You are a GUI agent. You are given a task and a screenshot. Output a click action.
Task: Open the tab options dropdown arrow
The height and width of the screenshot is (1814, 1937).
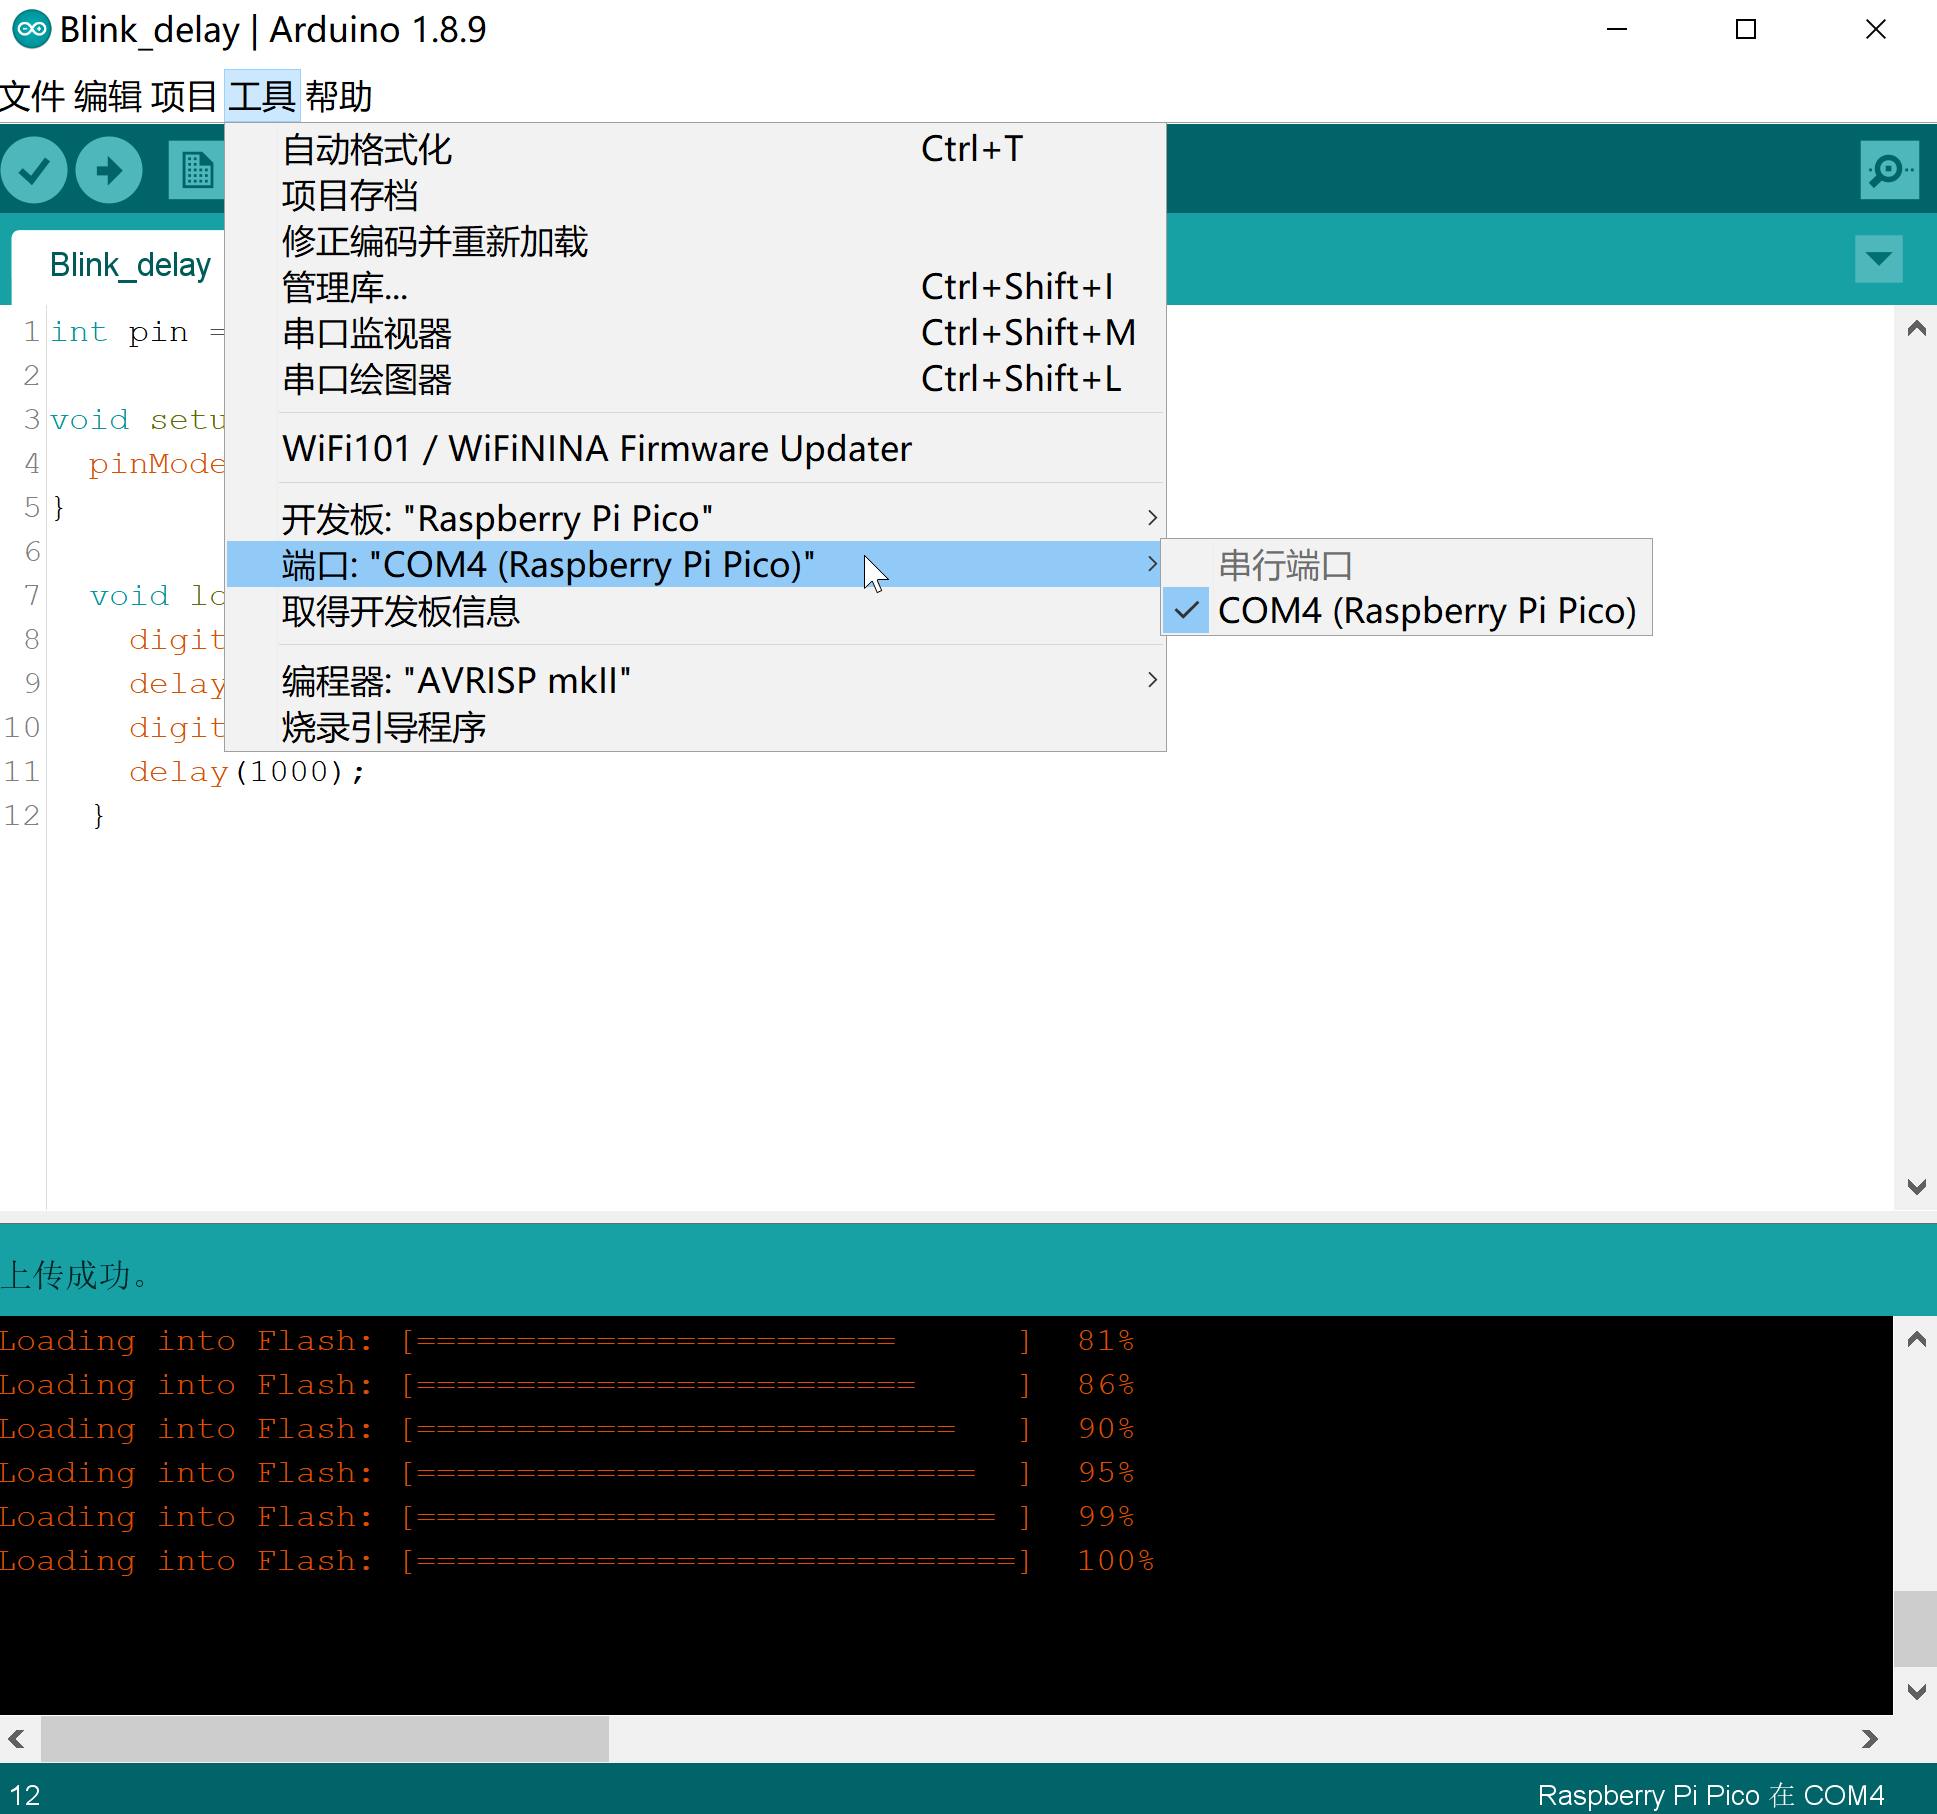click(1878, 260)
